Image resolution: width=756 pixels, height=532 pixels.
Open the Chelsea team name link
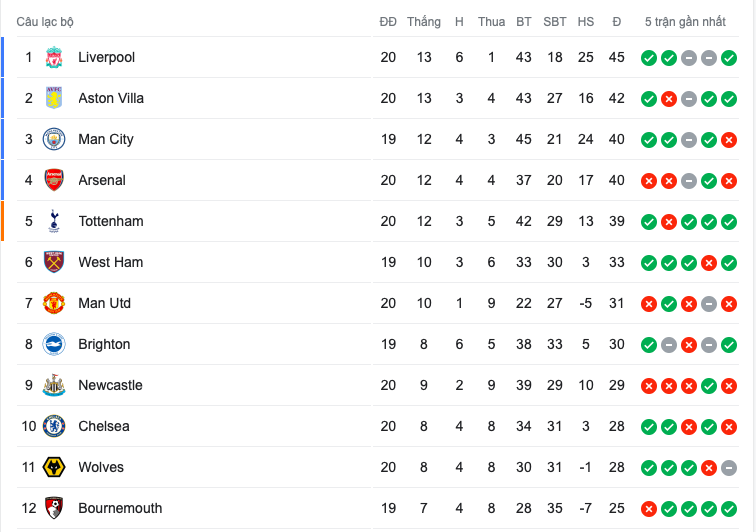pyautogui.click(x=104, y=426)
